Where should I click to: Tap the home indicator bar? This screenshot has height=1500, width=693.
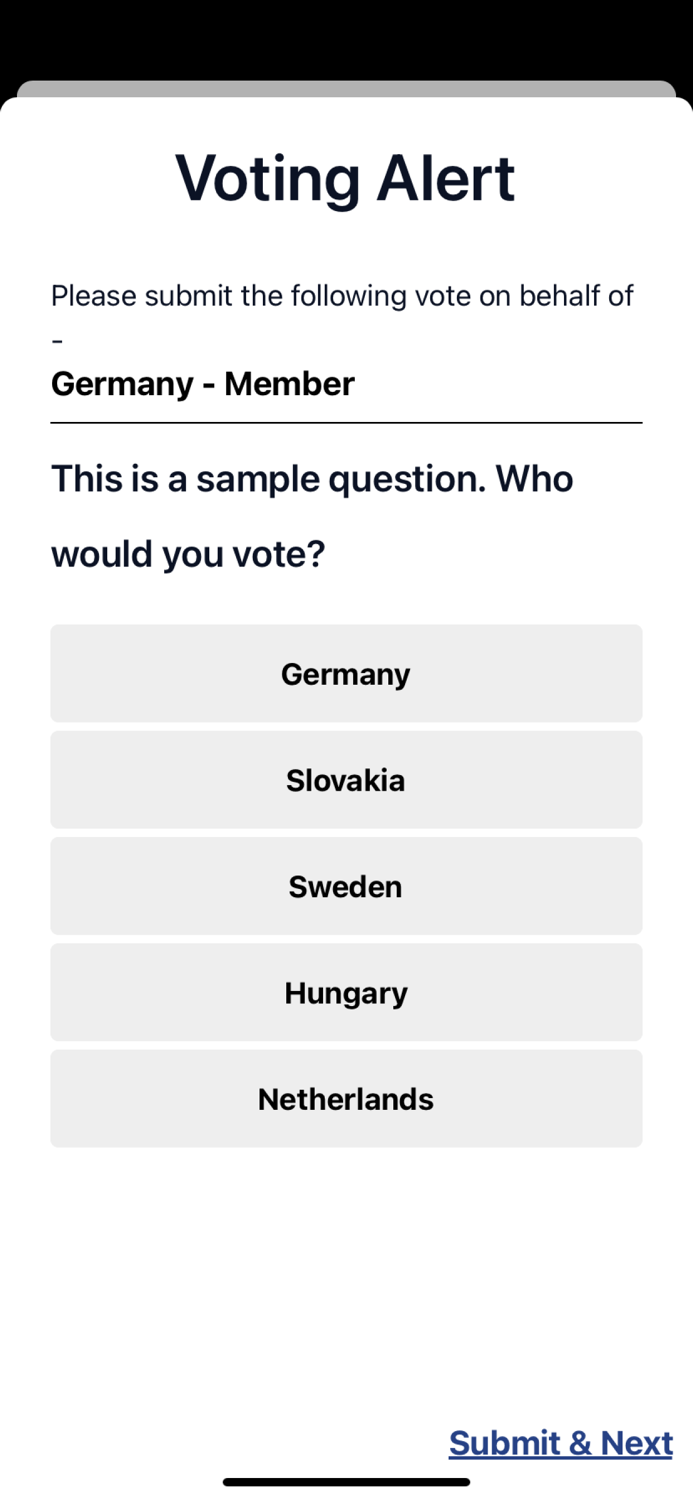[346, 1482]
